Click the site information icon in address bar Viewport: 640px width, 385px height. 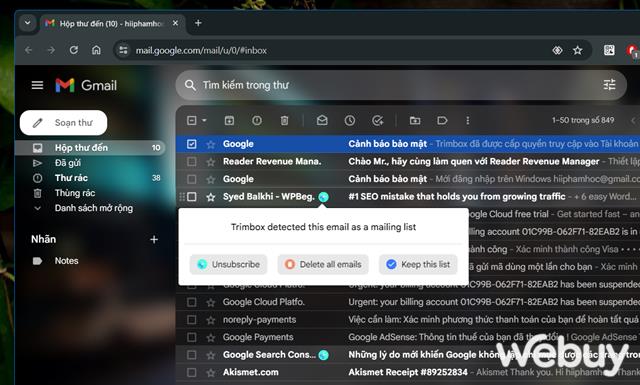coord(123,50)
